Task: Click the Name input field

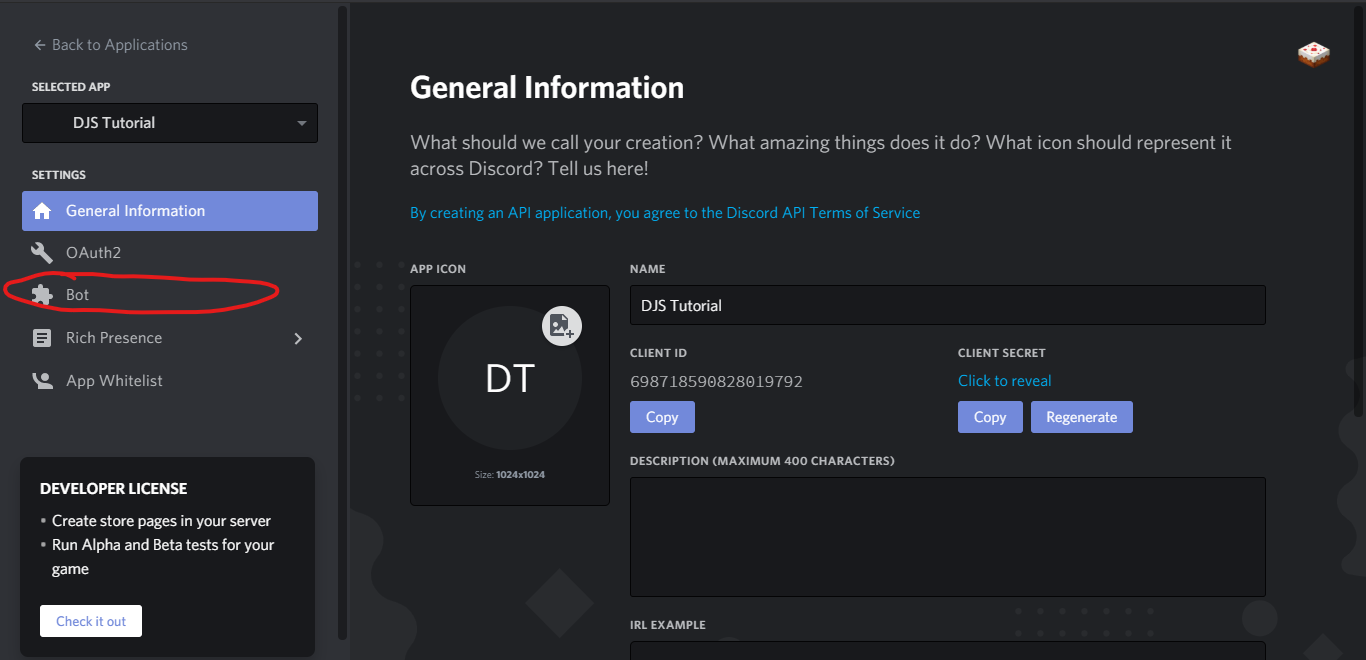Action: pos(947,305)
